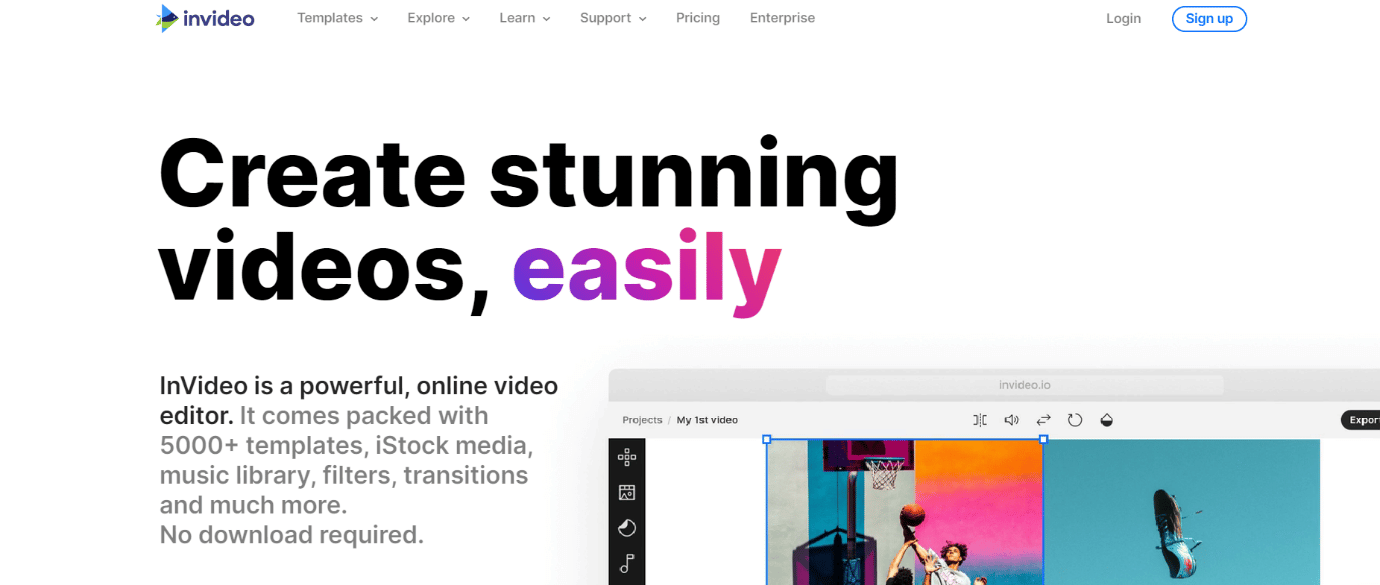Open the sticker icon in sidebar

627,528
